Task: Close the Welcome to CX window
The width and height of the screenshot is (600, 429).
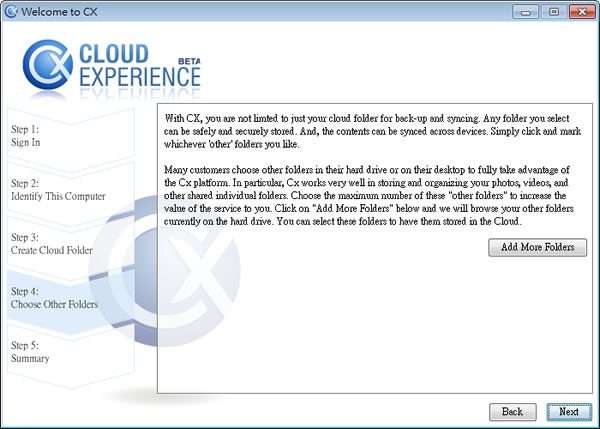Action: pyautogui.click(x=582, y=11)
